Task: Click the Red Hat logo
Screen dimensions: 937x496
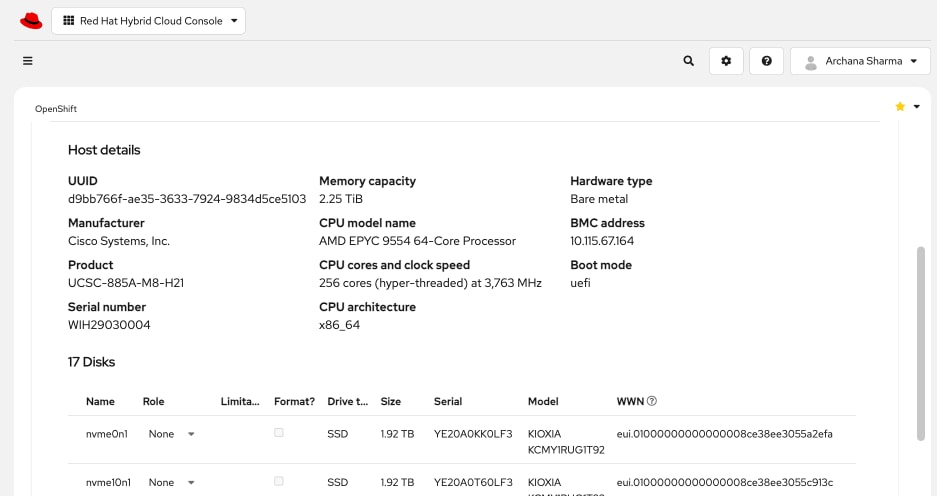Action: click(31, 21)
